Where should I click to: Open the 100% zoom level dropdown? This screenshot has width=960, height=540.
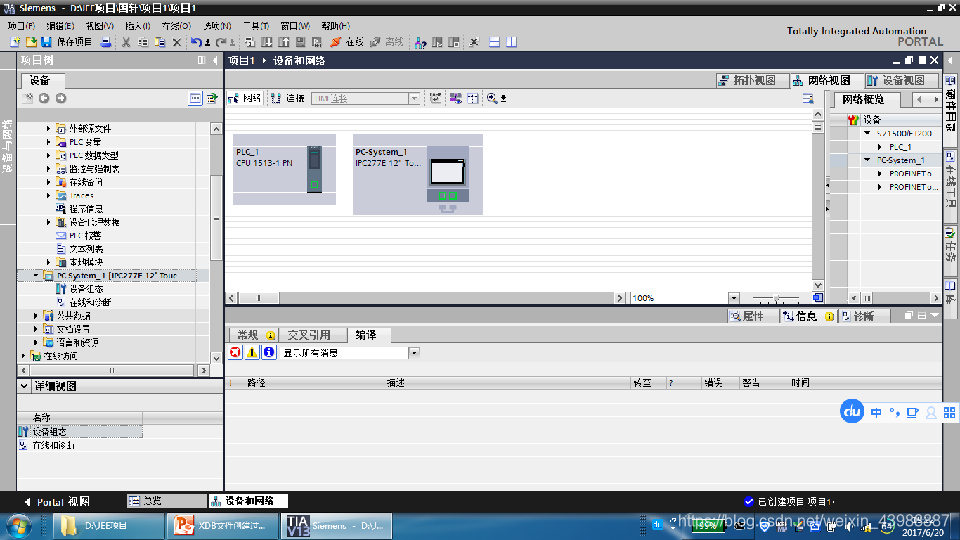[x=733, y=298]
